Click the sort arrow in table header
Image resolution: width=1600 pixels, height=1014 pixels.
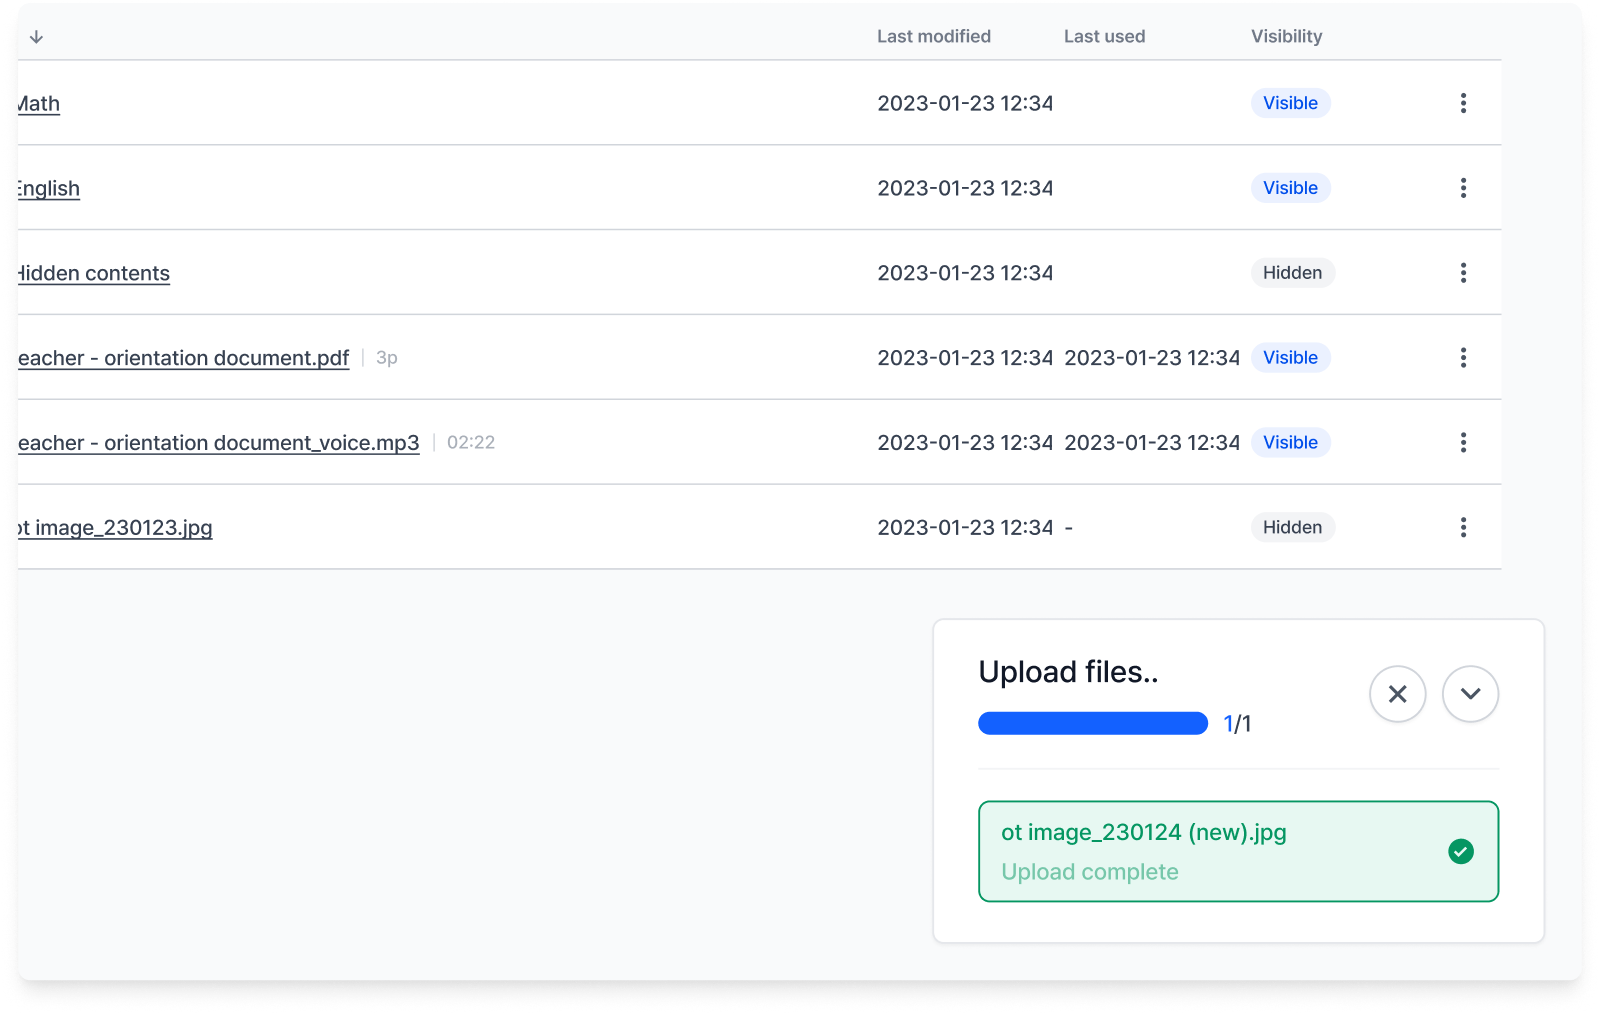click(x=36, y=37)
